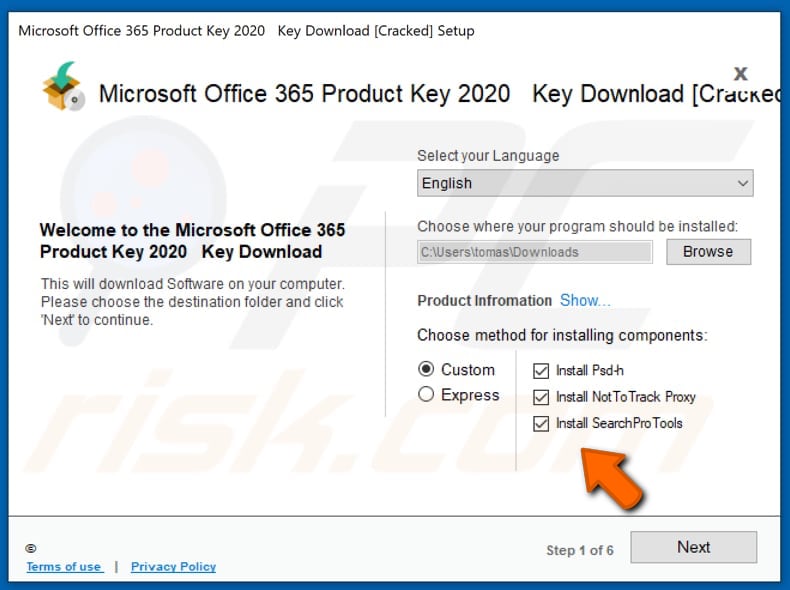The image size is (790, 590).
Task: Click the installation path text field
Action: tap(534, 252)
